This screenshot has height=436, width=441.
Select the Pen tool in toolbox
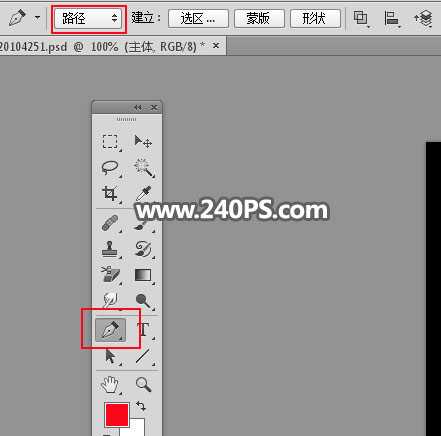pyautogui.click(x=110, y=330)
